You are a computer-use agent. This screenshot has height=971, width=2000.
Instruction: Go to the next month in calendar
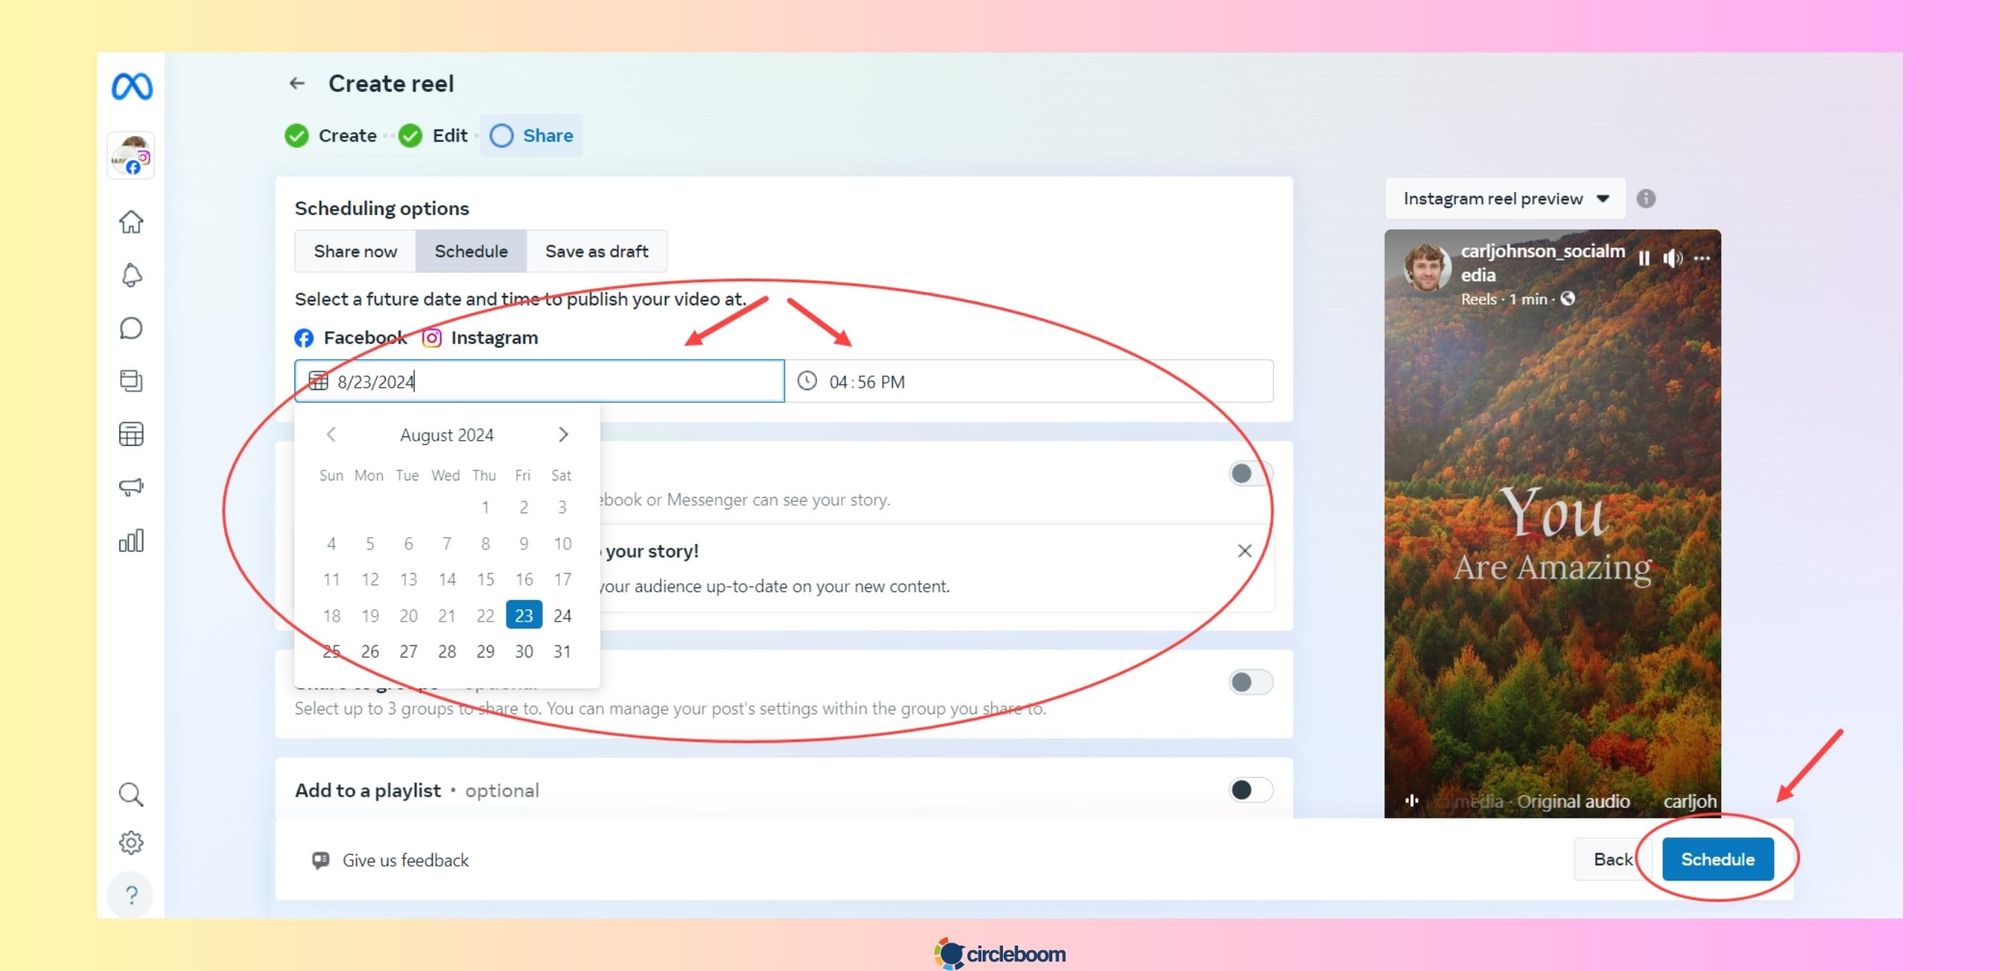tap(563, 434)
